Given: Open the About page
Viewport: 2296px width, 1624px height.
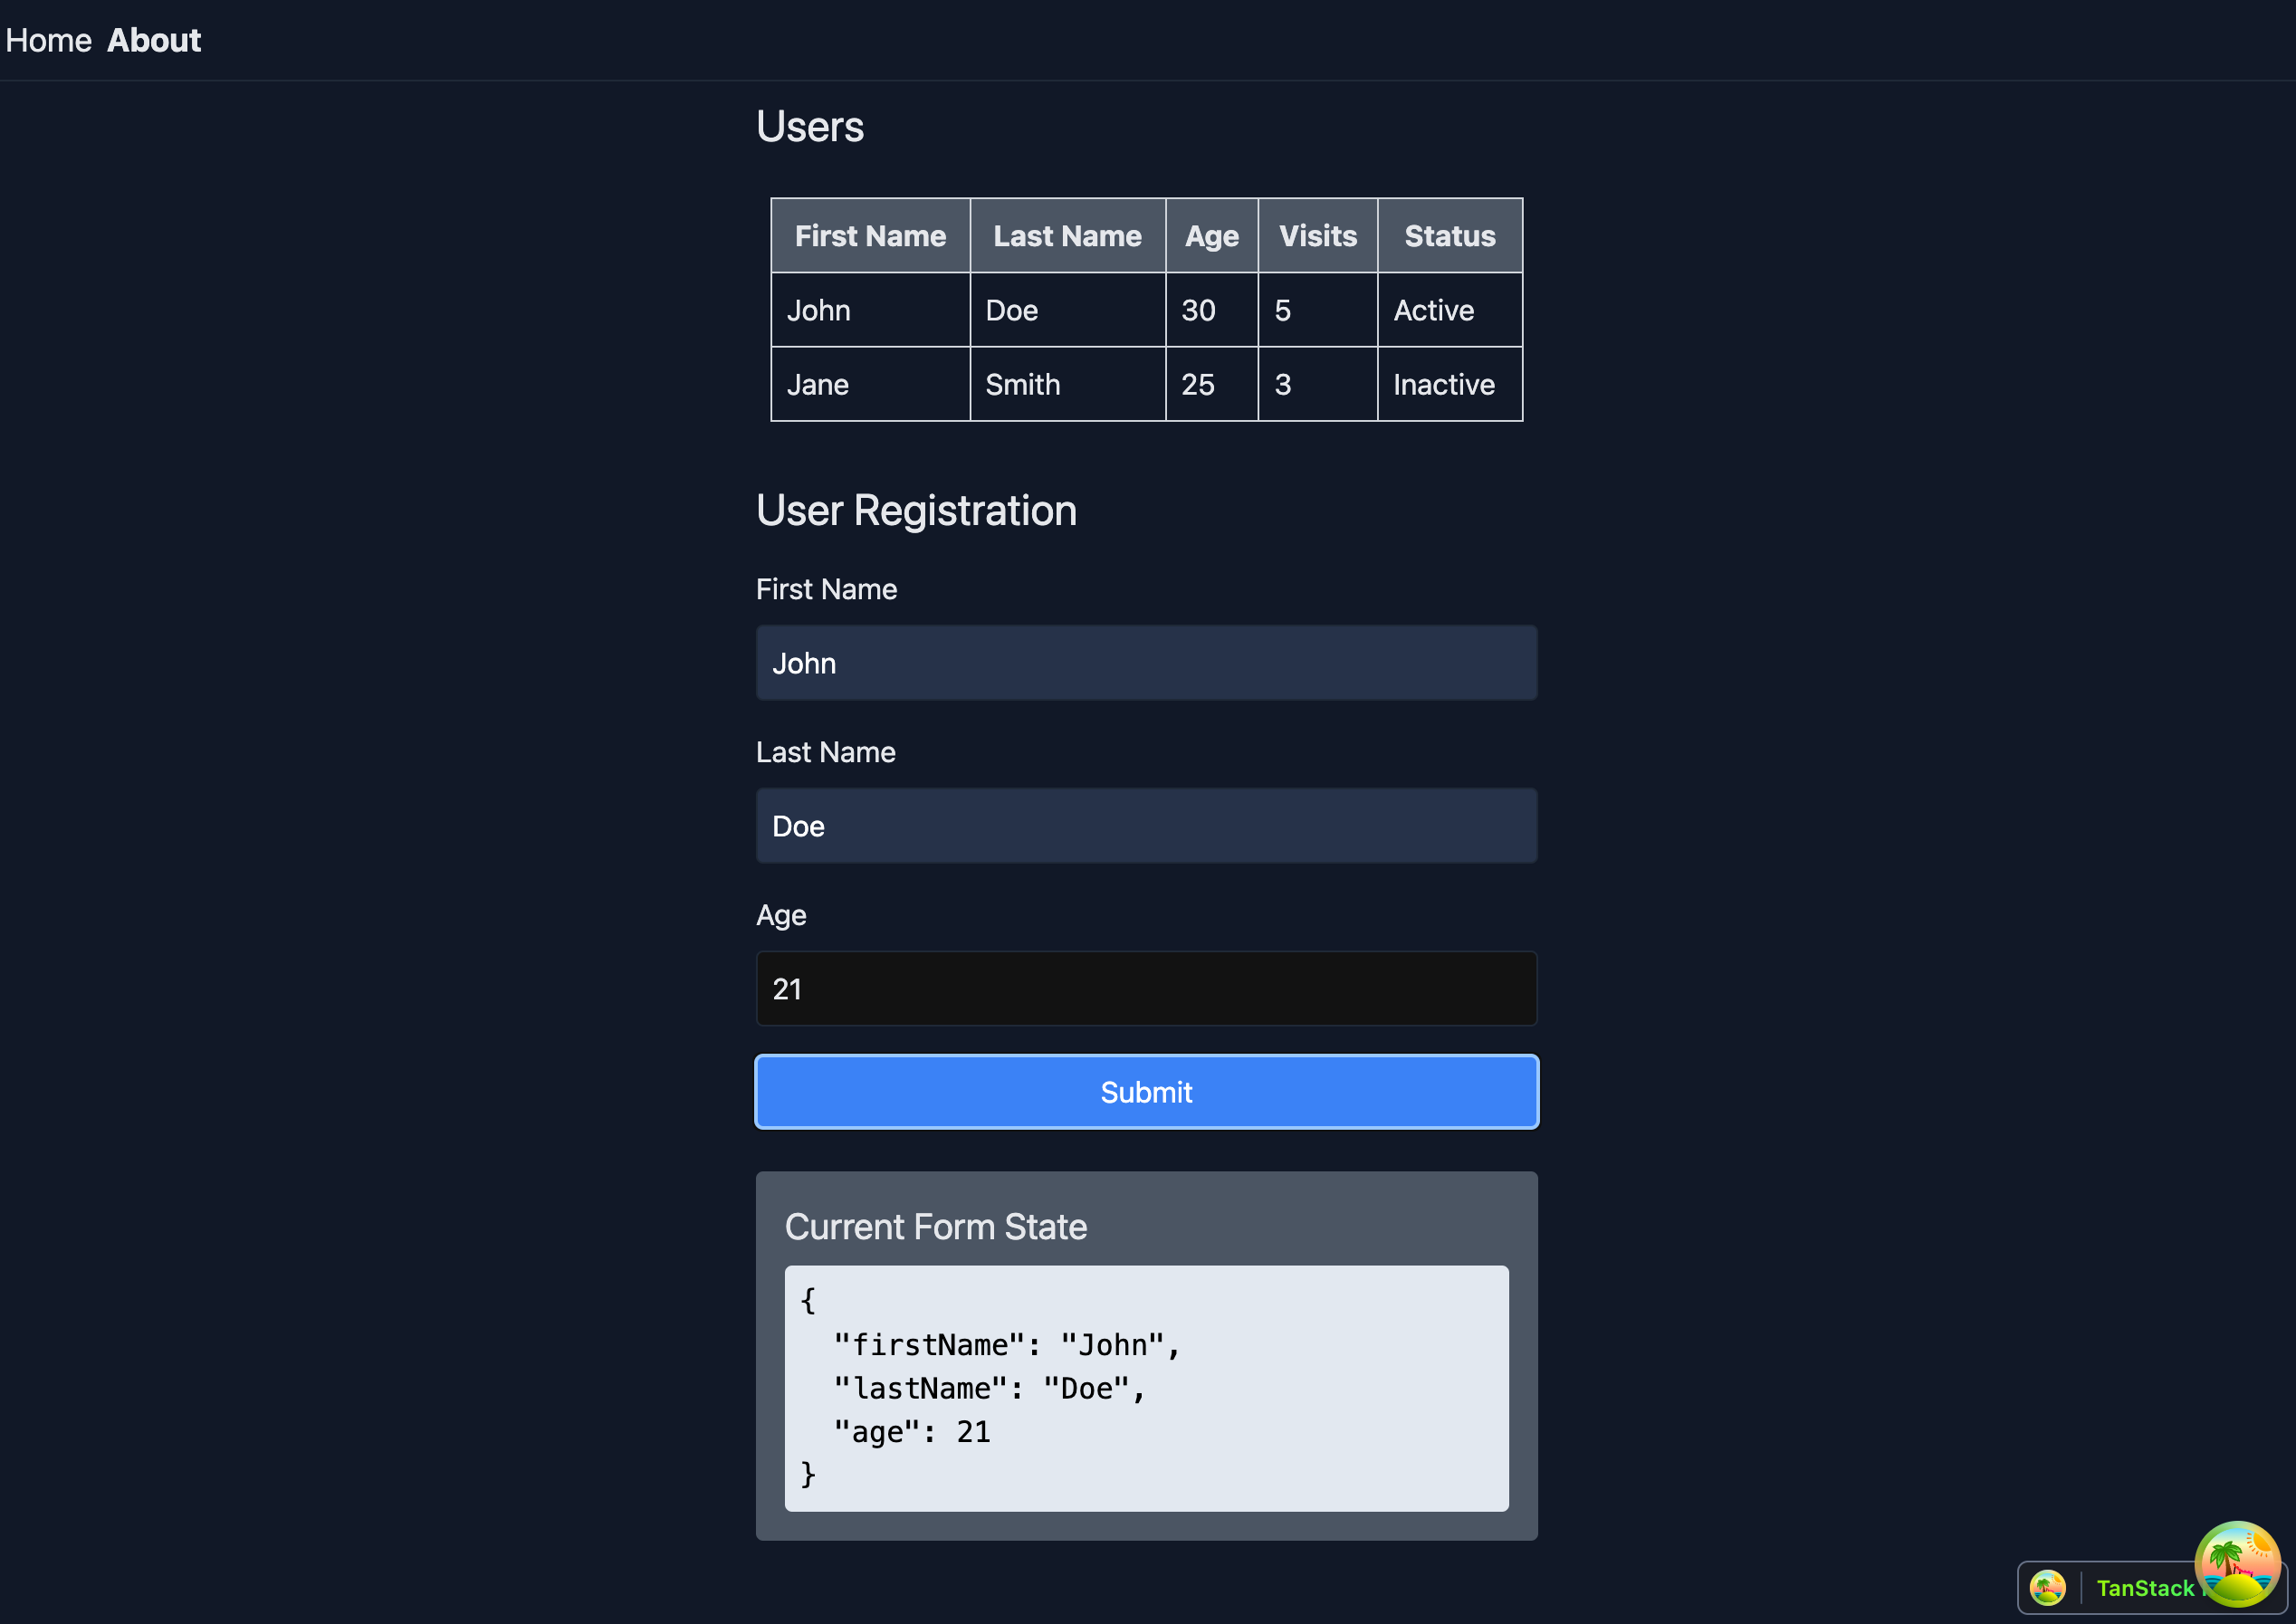Looking at the screenshot, I should click(x=154, y=40).
